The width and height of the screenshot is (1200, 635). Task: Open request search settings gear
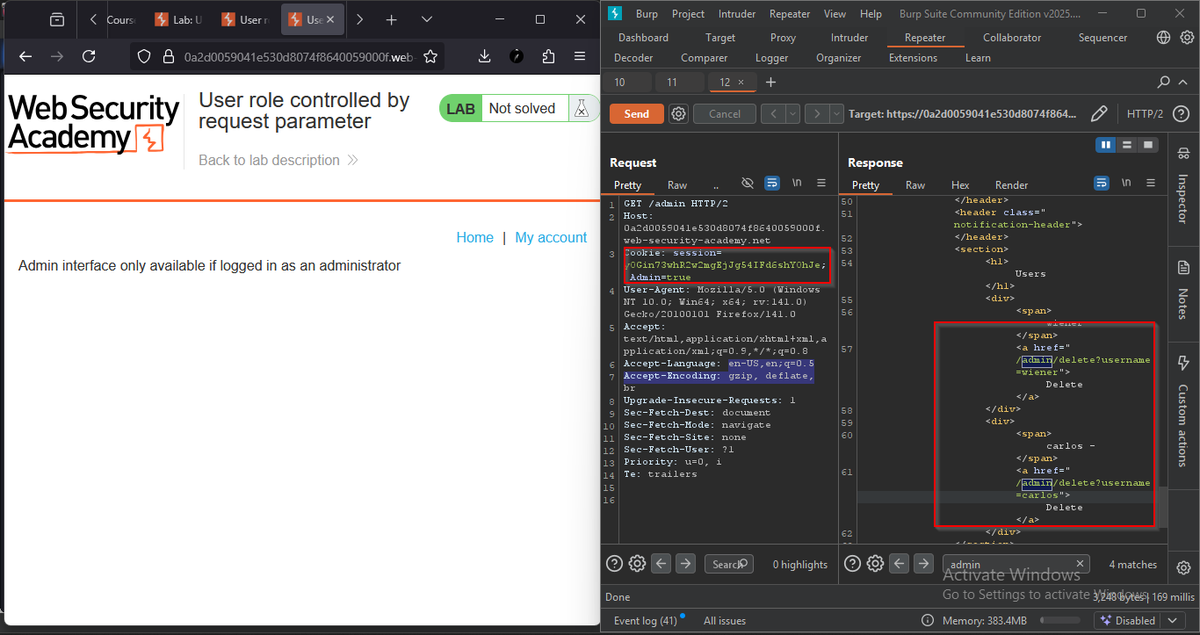click(637, 564)
